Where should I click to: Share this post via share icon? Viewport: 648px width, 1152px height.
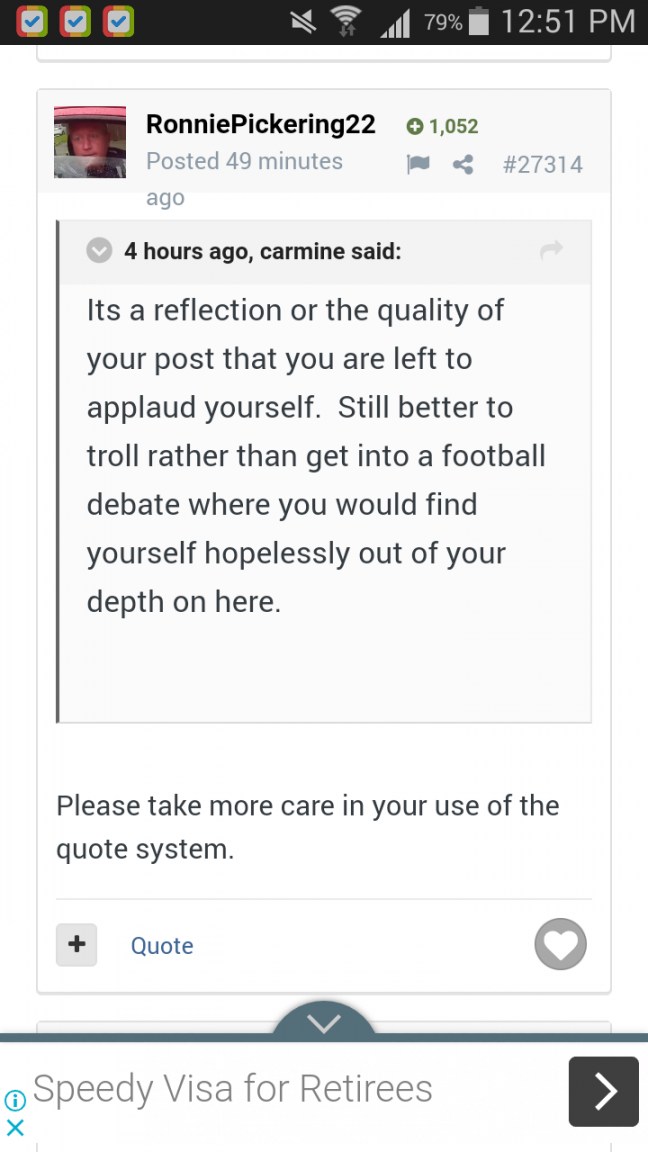[463, 164]
